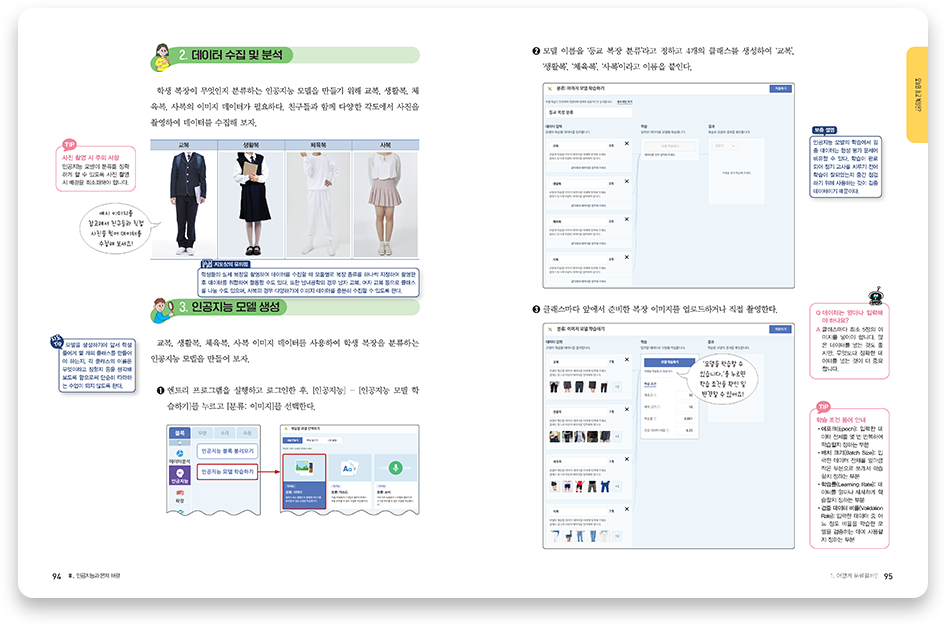
Task: Switch to the 속성 tab in block panel
Action: [x=247, y=433]
